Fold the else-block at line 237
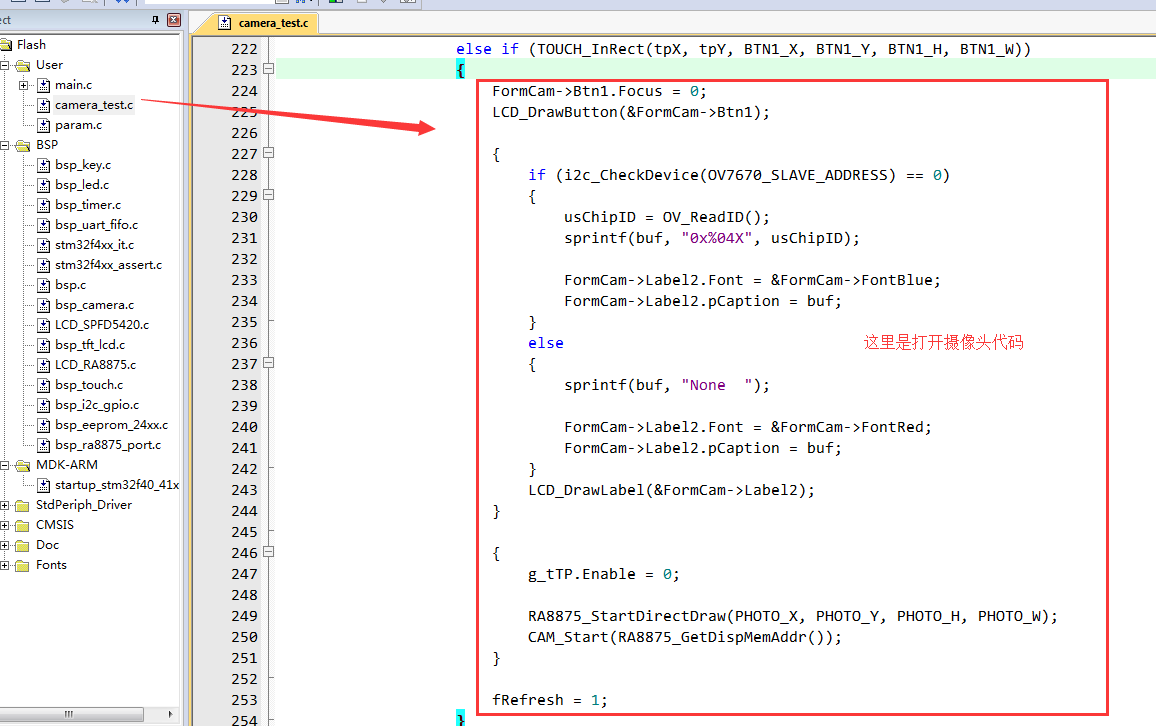 268,363
